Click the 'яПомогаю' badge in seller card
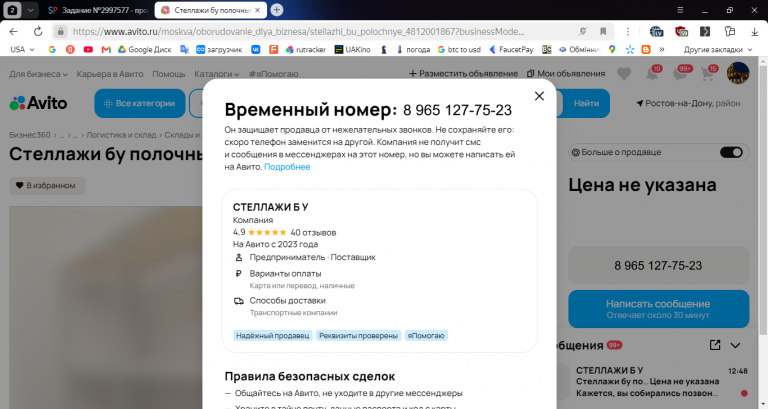This screenshot has height=409, width=768. [x=426, y=336]
